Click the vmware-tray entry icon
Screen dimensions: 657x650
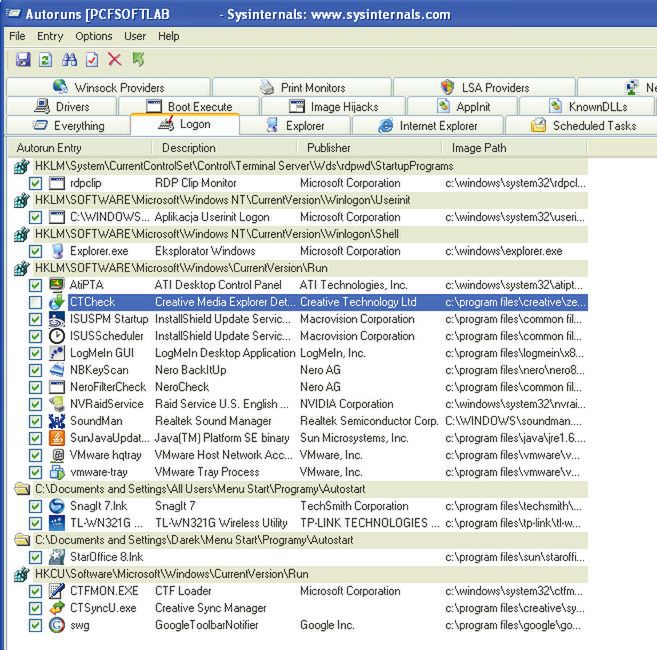[x=57, y=472]
